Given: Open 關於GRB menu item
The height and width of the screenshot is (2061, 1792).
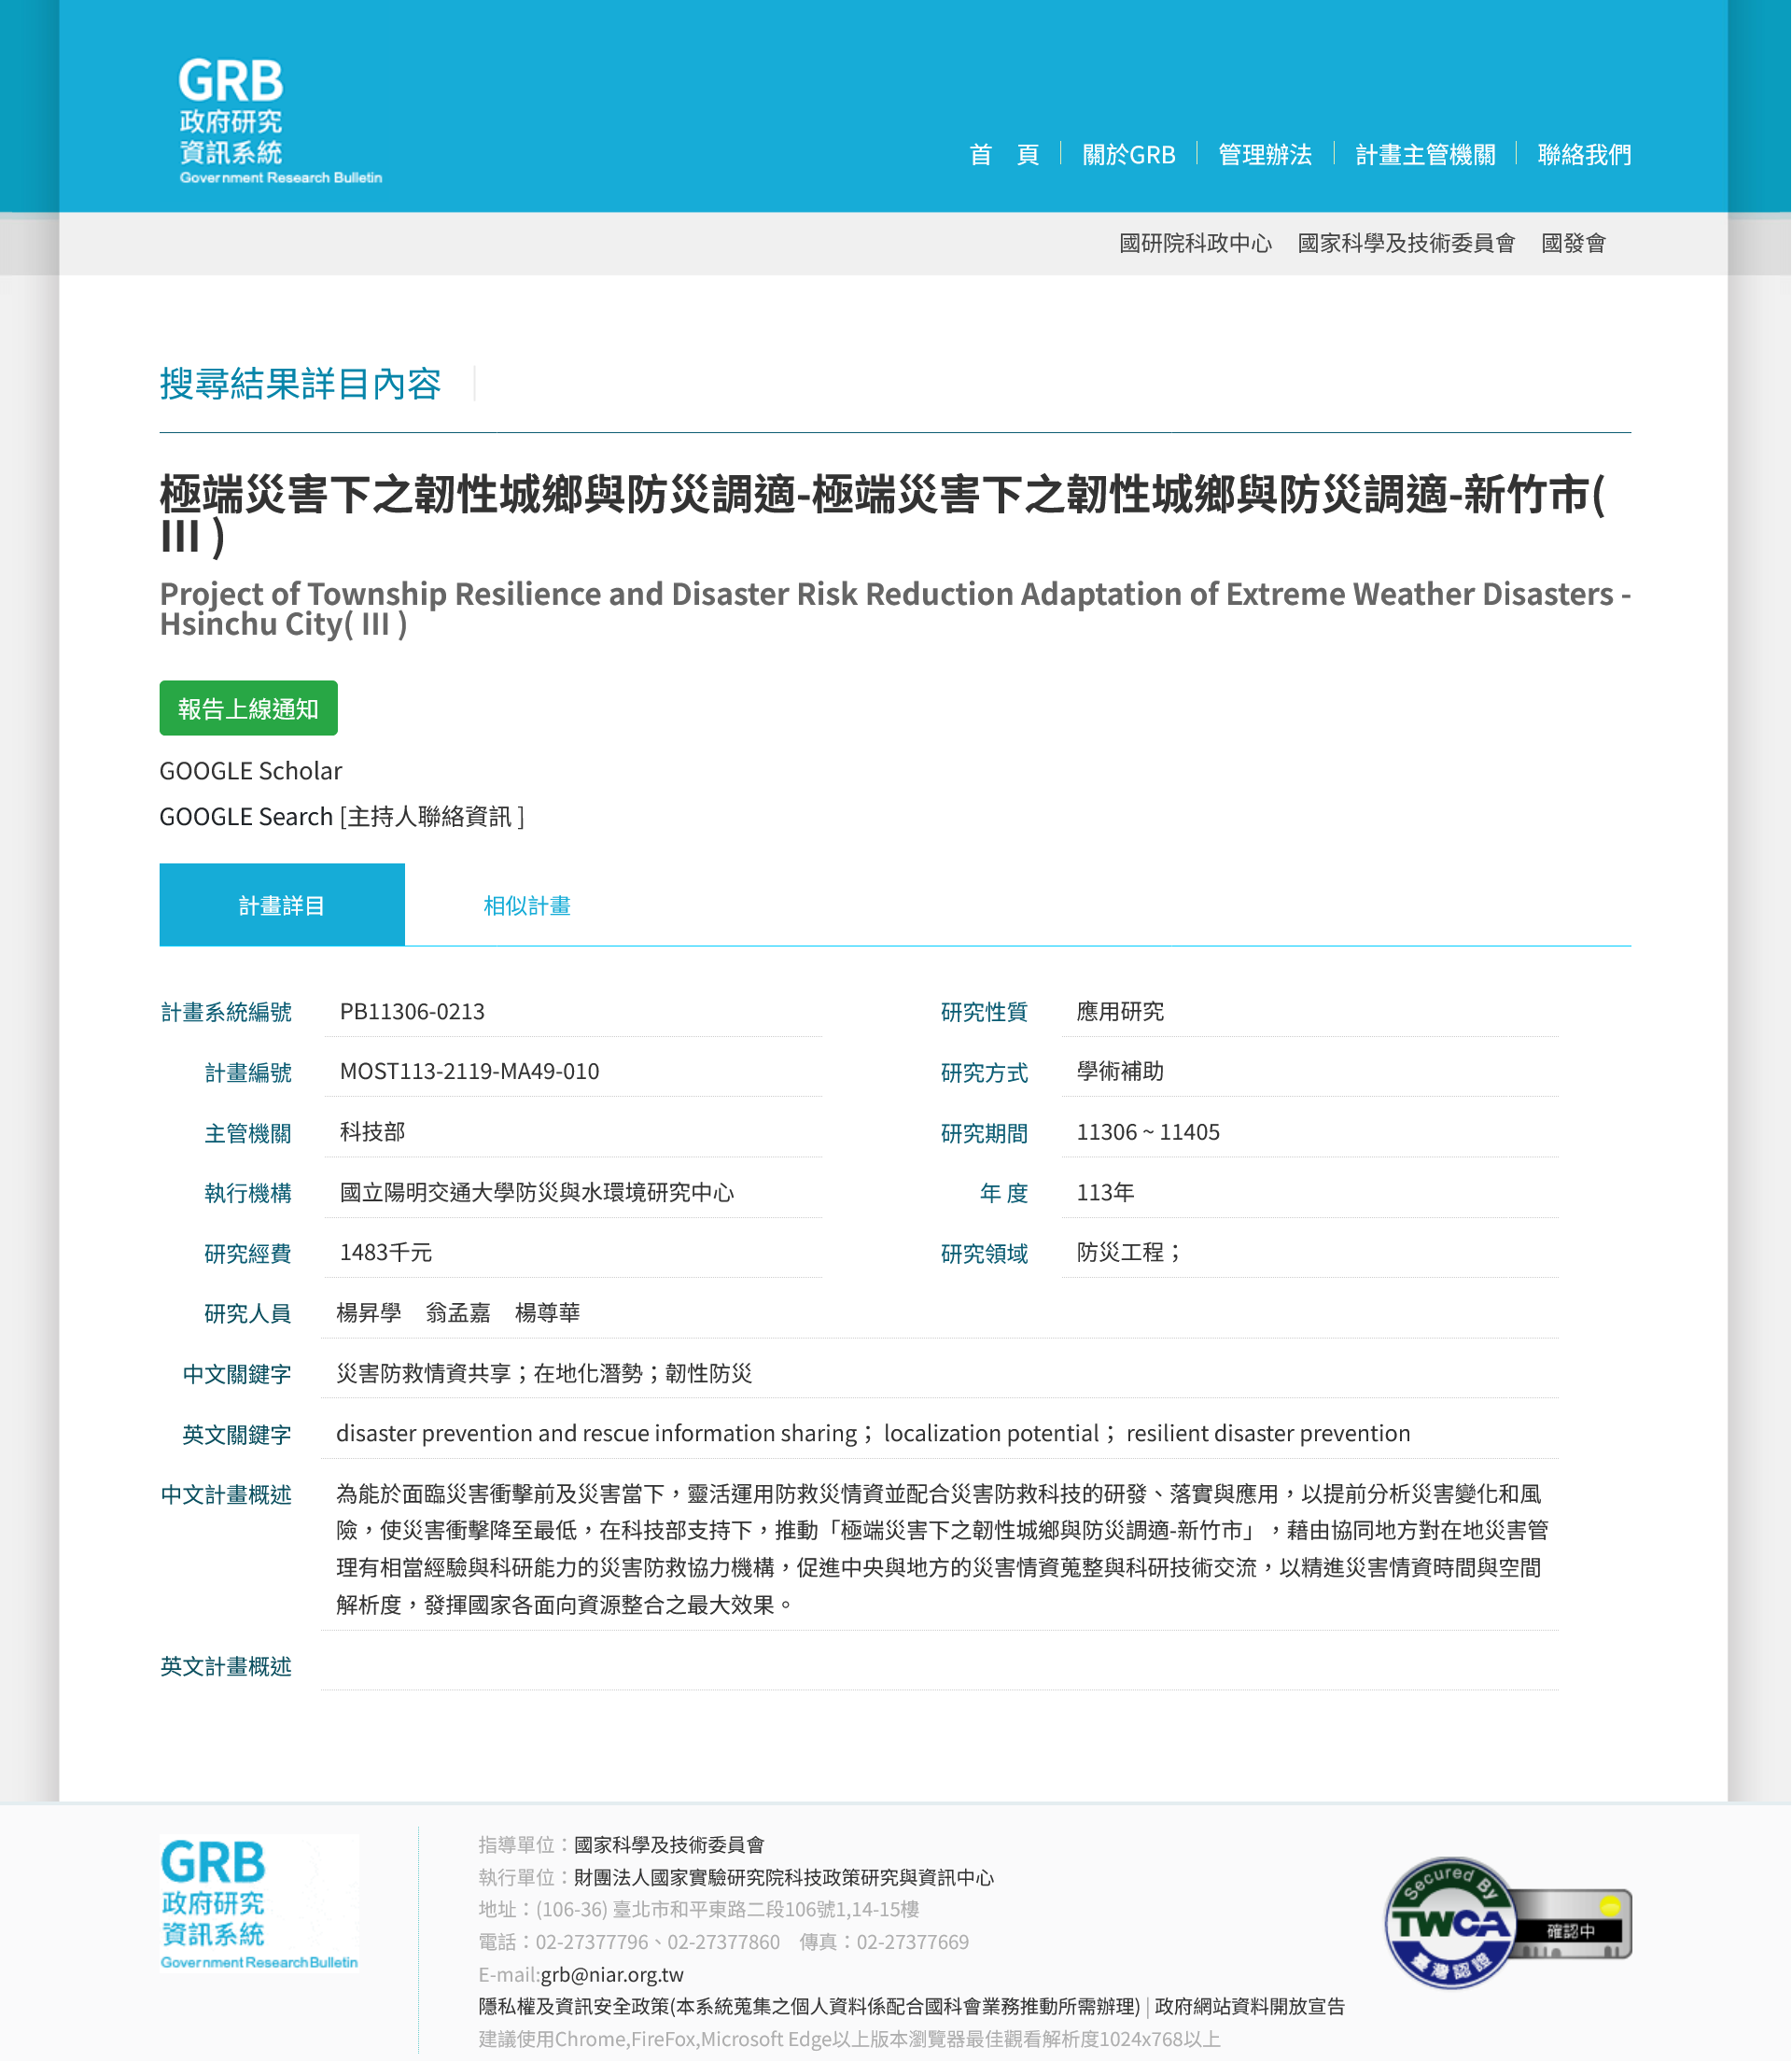Looking at the screenshot, I should click(x=1128, y=155).
